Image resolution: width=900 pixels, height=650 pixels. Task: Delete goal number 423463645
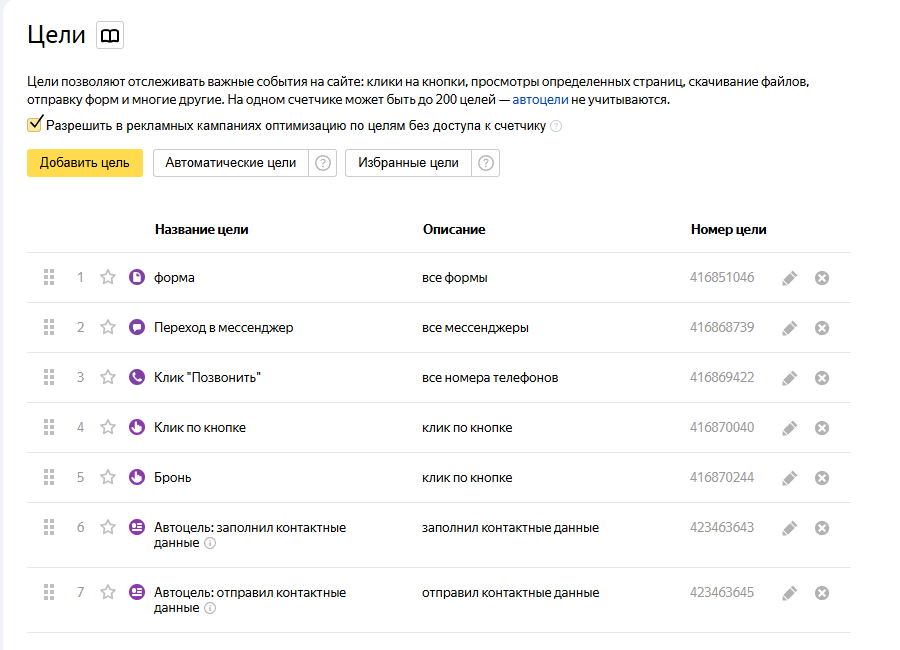coord(822,593)
